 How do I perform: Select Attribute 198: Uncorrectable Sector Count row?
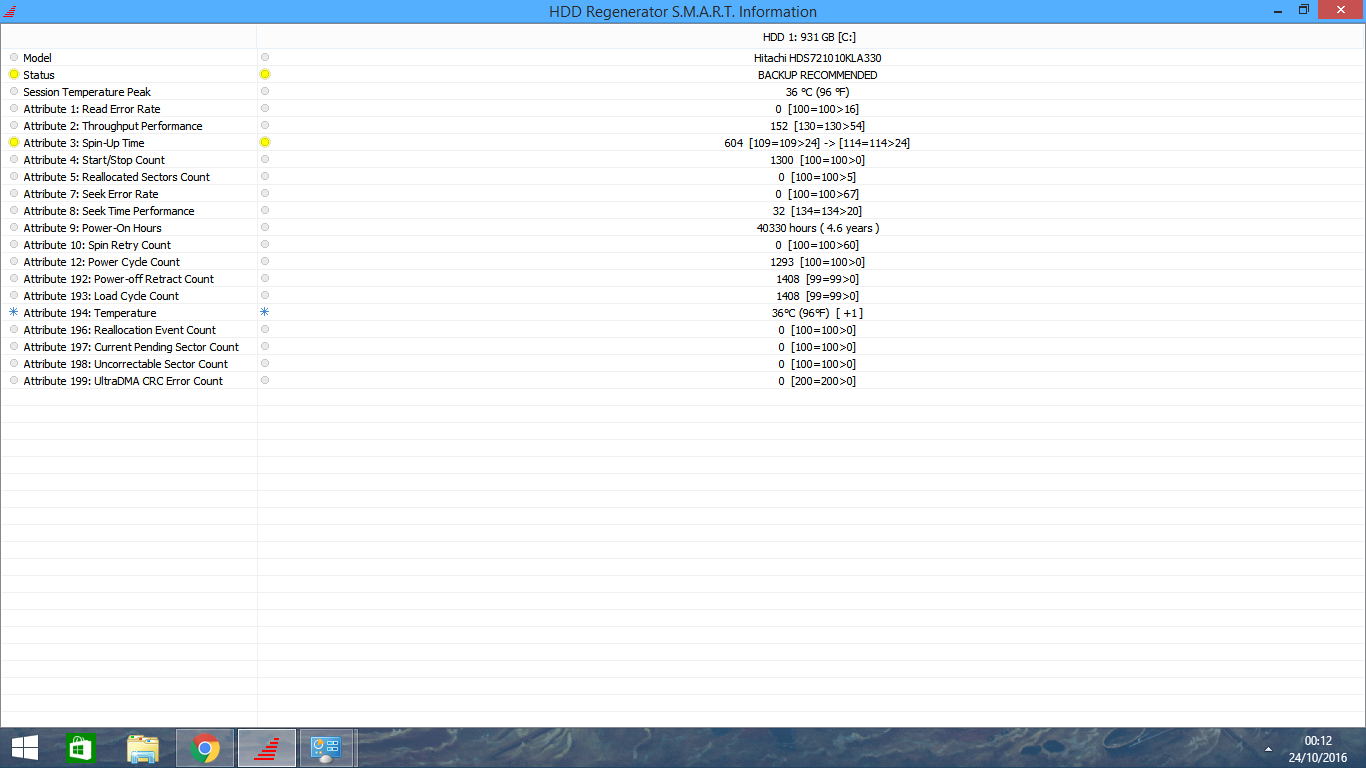click(x=126, y=364)
